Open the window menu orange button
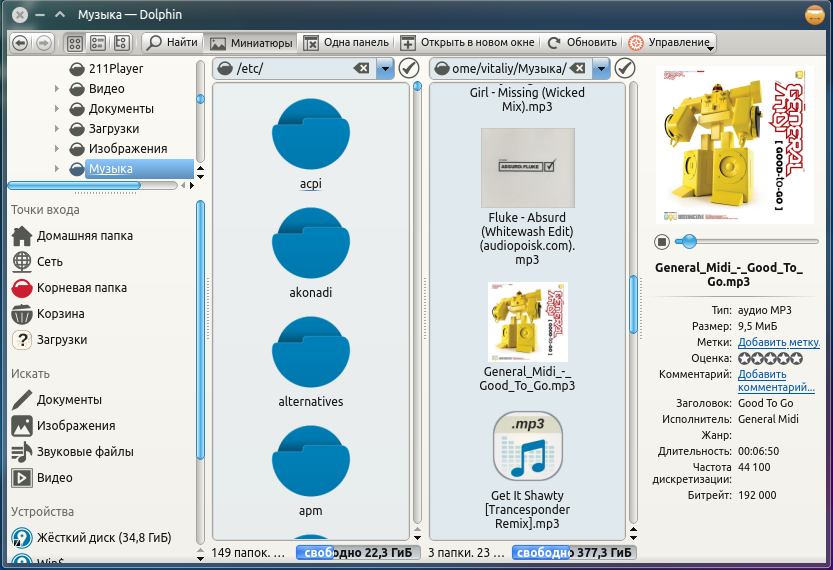 point(814,14)
